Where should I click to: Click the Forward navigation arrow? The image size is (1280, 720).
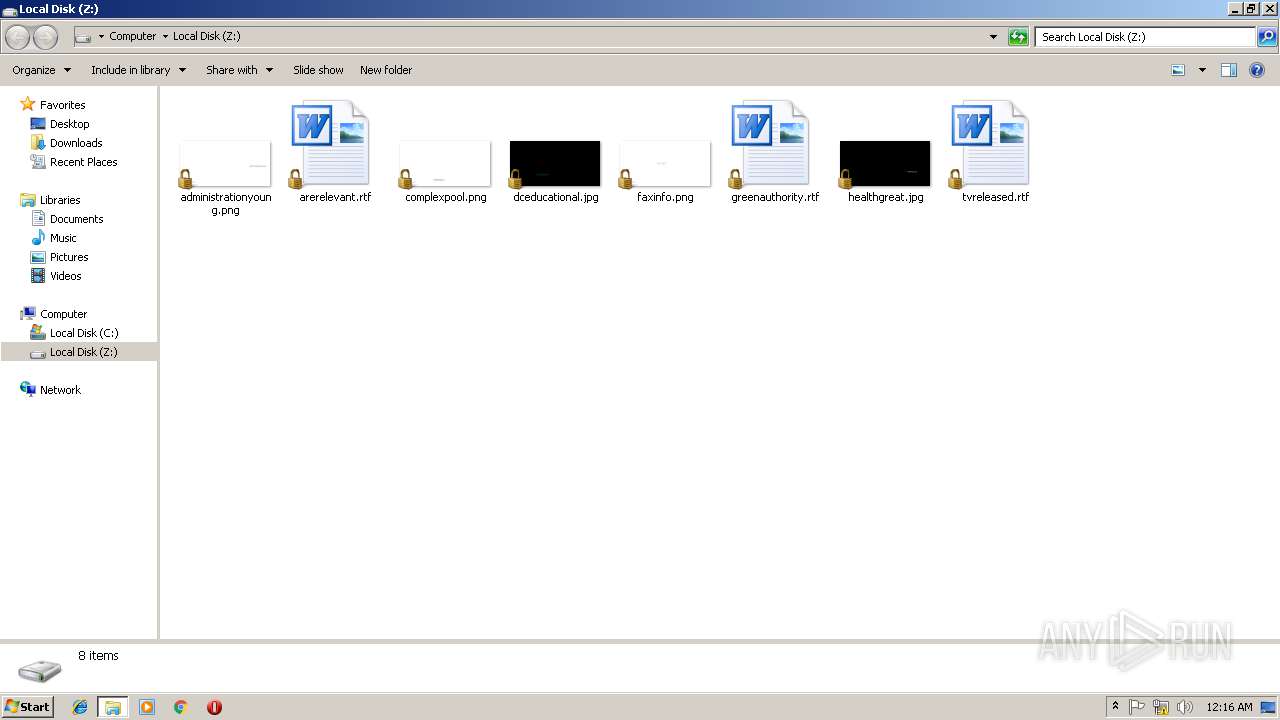tap(45, 37)
